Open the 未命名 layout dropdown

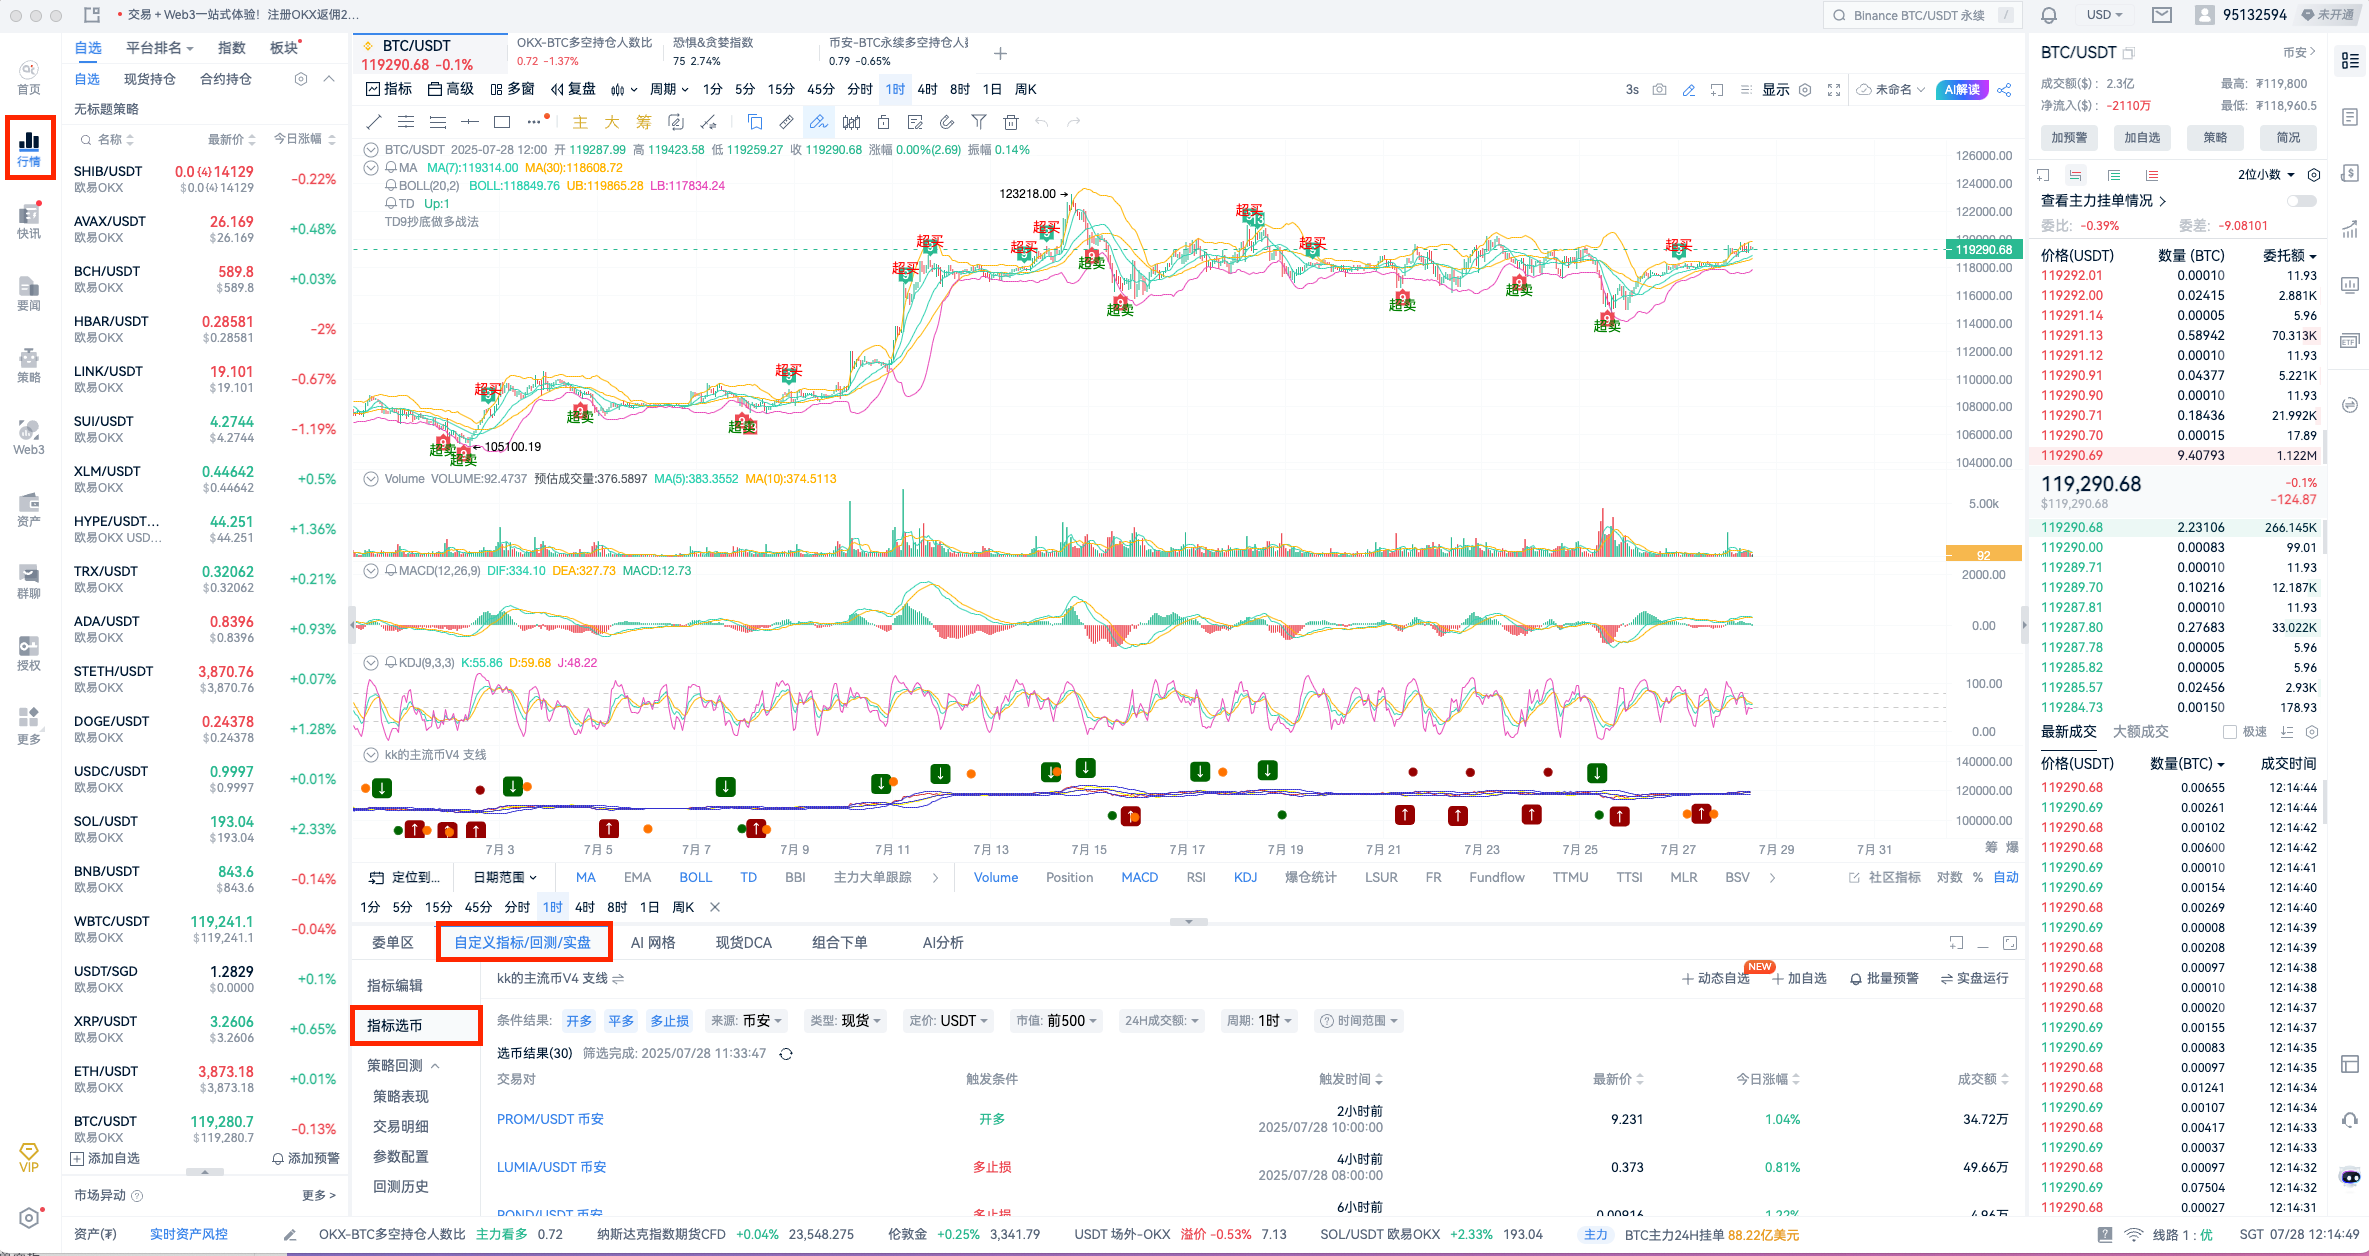1891,89
